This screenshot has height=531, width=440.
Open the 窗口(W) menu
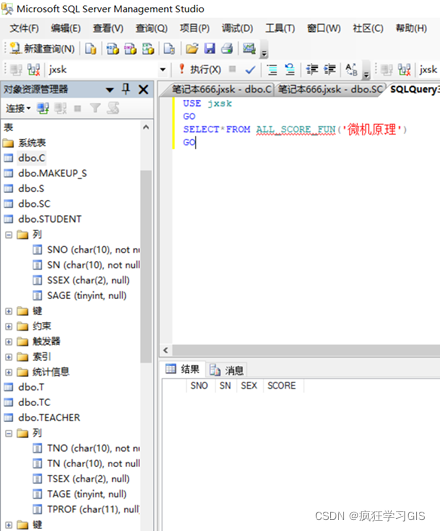324,28
